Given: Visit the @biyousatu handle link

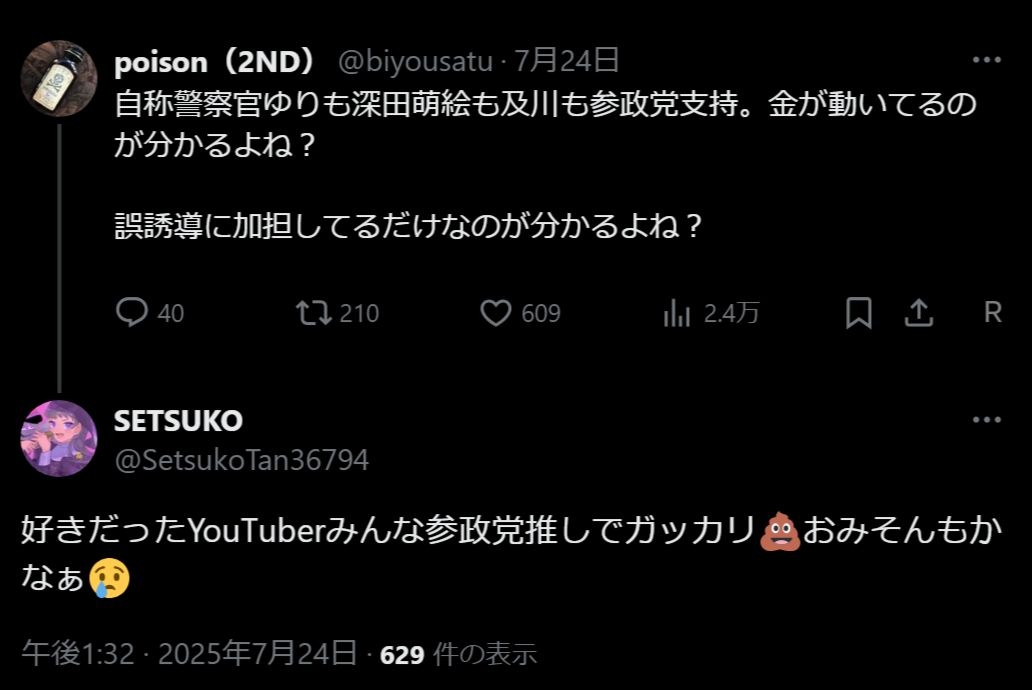Looking at the screenshot, I should pyautogui.click(x=416, y=61).
